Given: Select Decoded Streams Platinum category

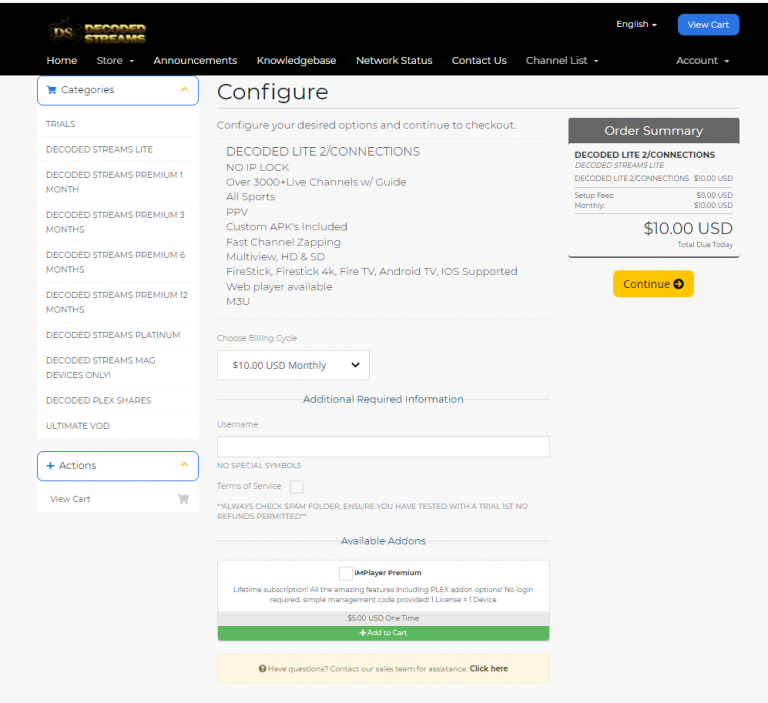Looking at the screenshot, I should (x=118, y=335).
